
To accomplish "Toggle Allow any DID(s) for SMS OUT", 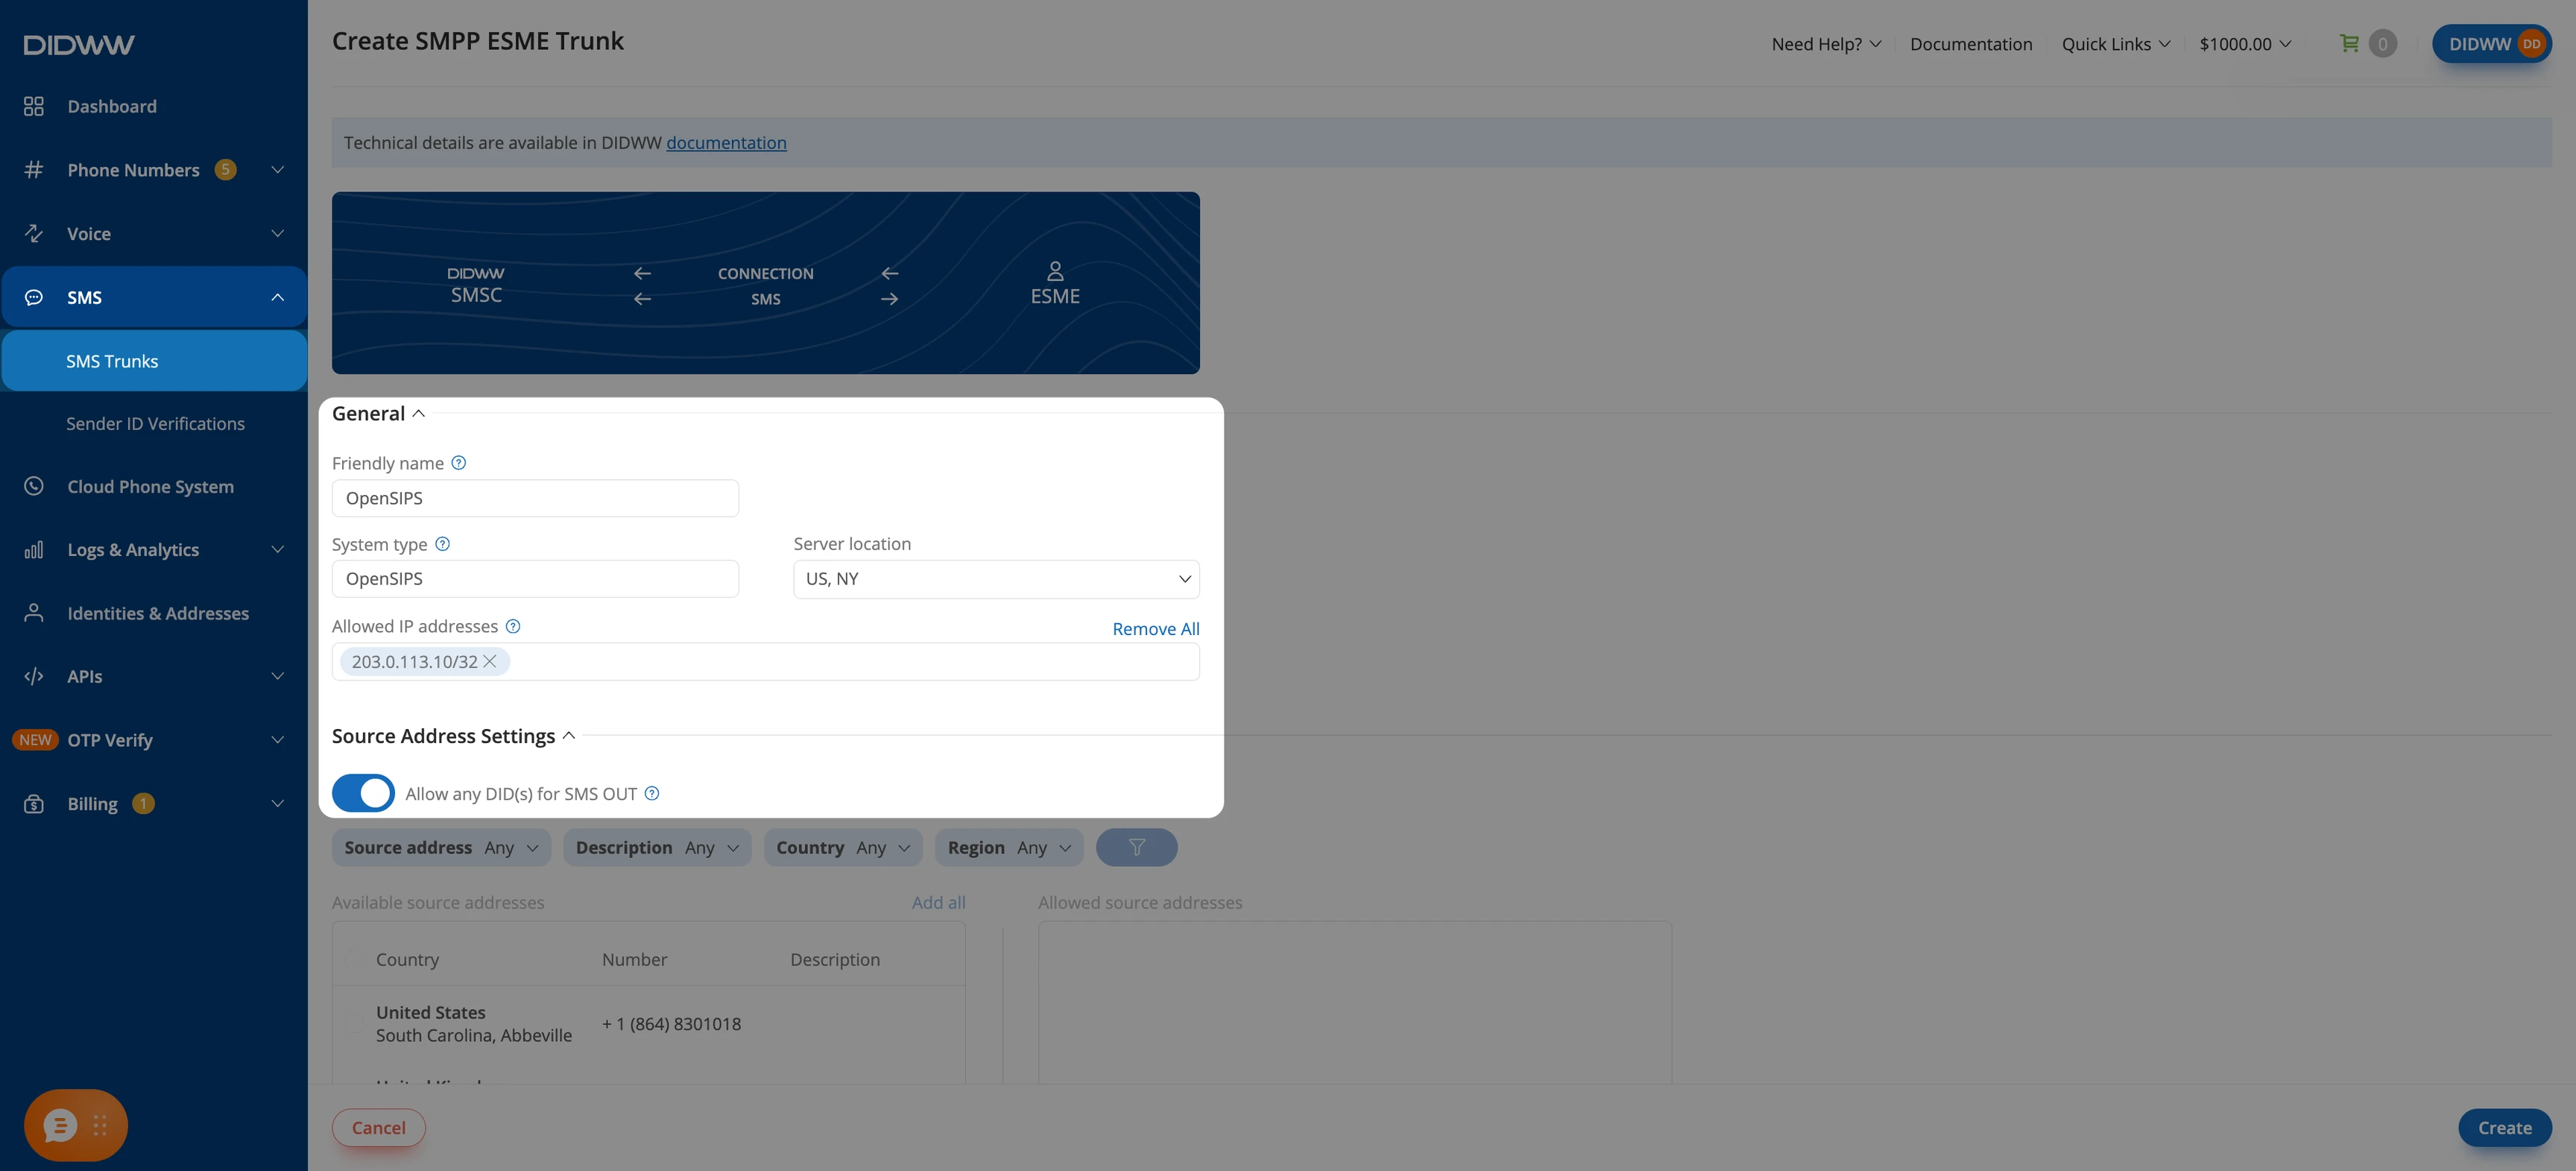I will [x=363, y=793].
